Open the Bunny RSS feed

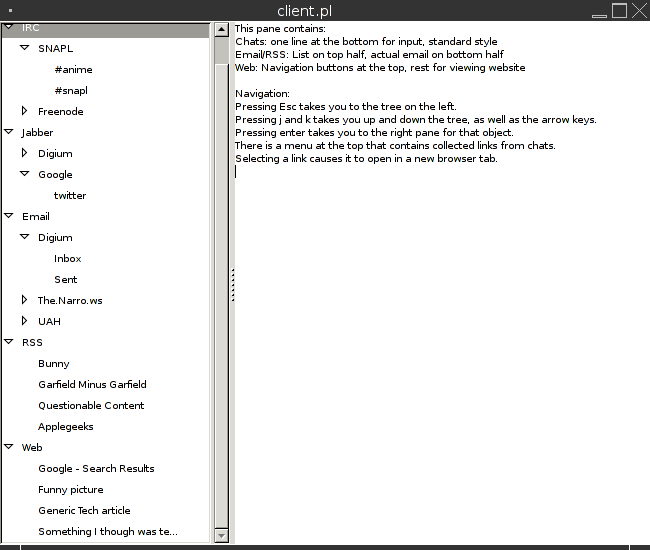coord(53,364)
